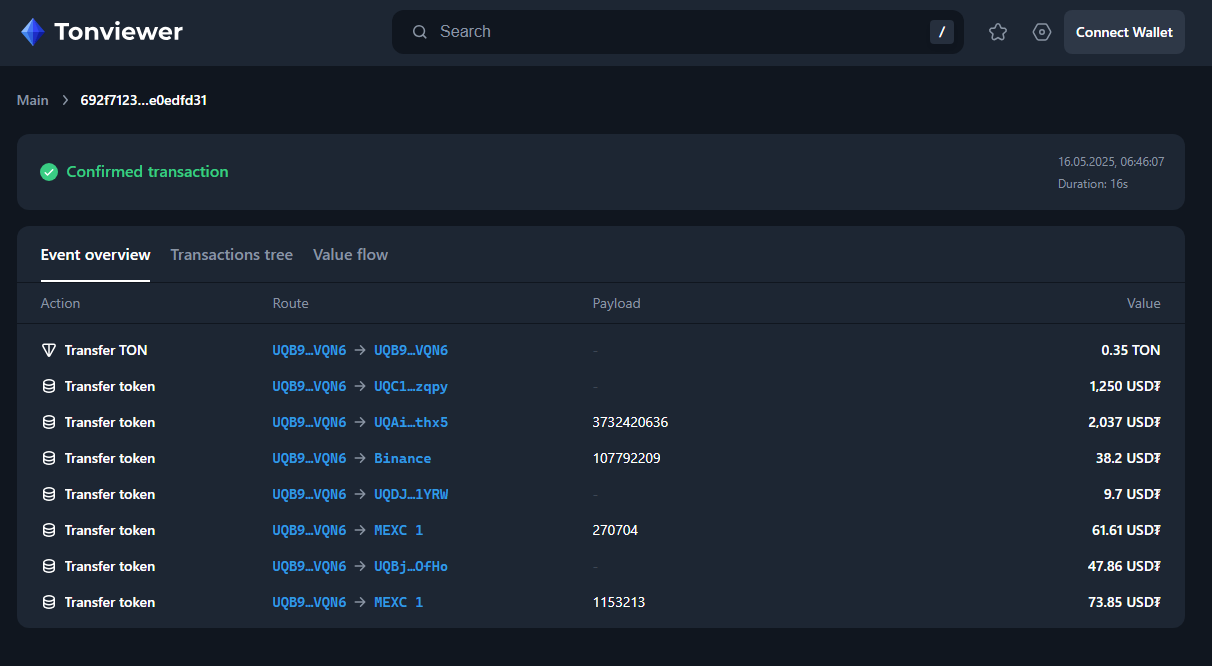1212x666 pixels.
Task: Click the Connect Wallet button
Action: pos(1124,32)
